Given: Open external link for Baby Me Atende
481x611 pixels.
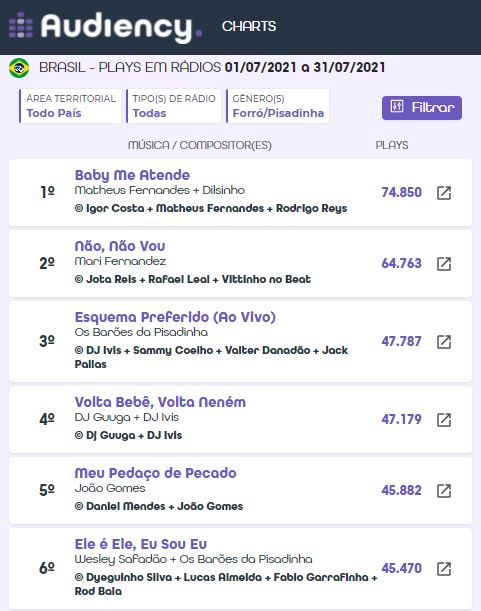Looking at the screenshot, I should coord(444,192).
